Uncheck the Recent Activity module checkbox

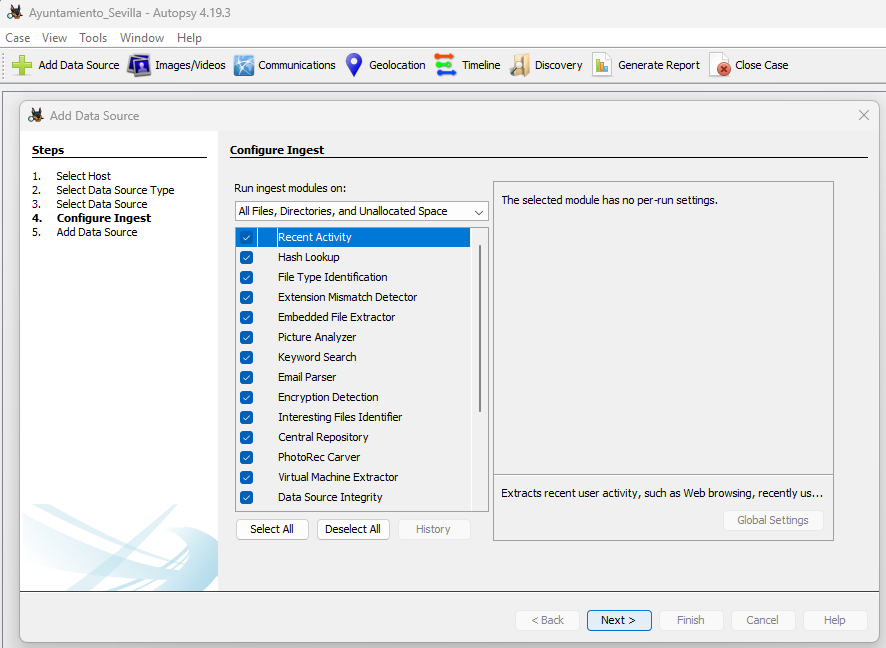tap(246, 237)
